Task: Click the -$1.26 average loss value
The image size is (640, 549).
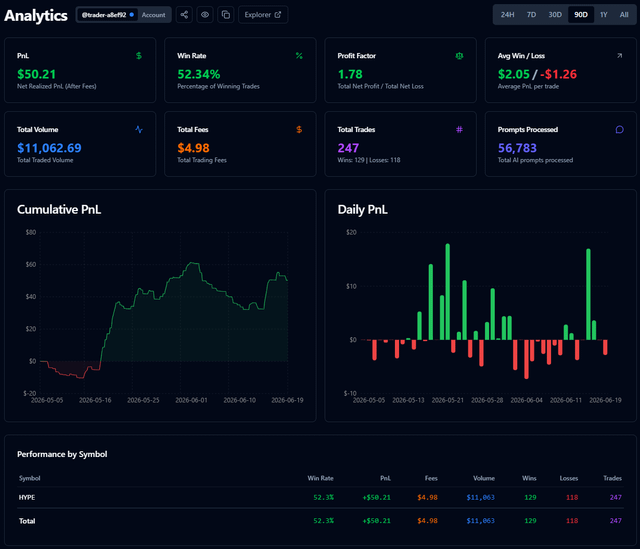Action: click(x=558, y=74)
